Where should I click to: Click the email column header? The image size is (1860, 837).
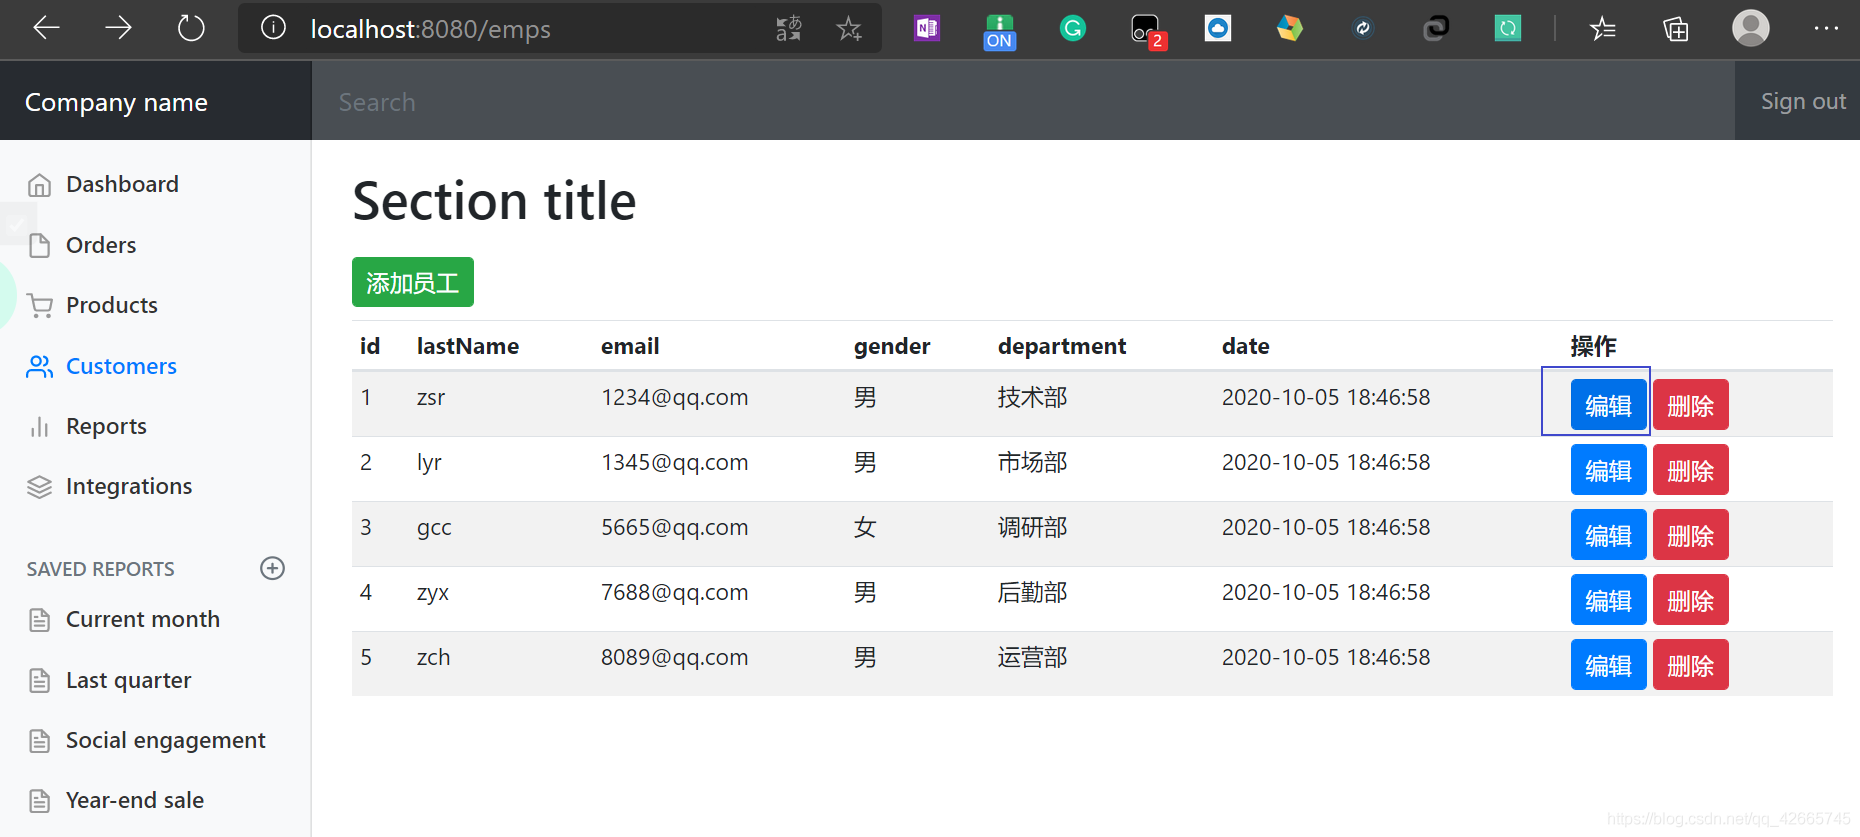click(630, 346)
